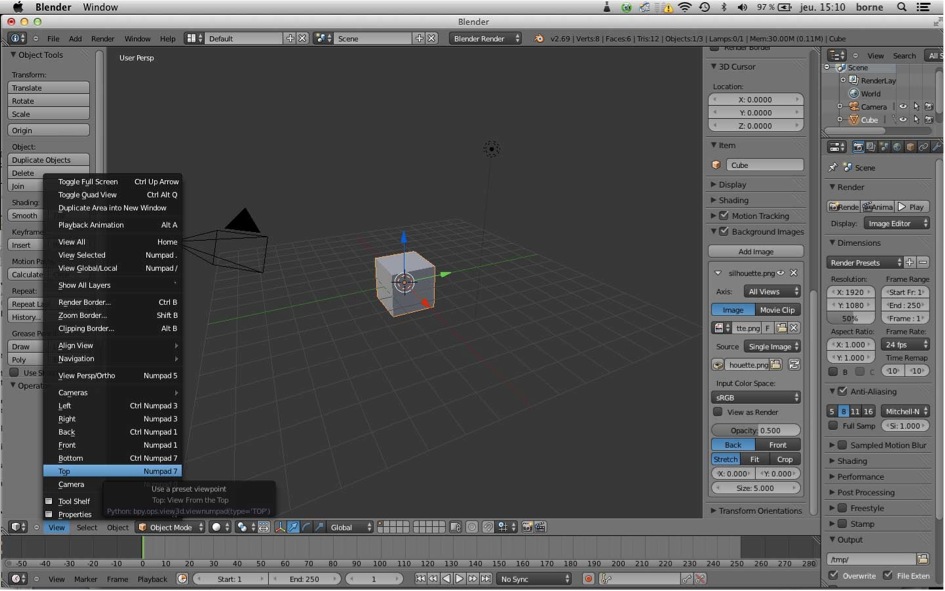This screenshot has width=945, height=591.
Task: Select the translate manipulator arrow icon
Action: tap(294, 527)
